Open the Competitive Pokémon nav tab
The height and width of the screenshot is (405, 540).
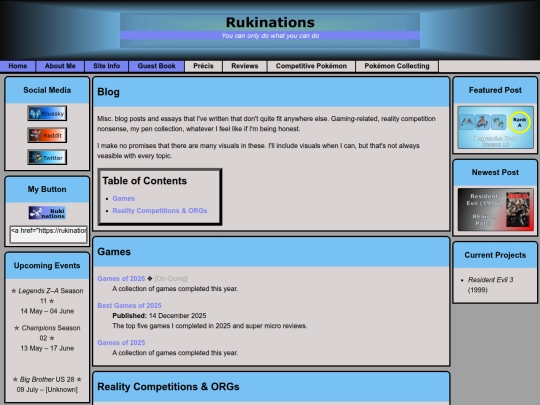click(311, 66)
